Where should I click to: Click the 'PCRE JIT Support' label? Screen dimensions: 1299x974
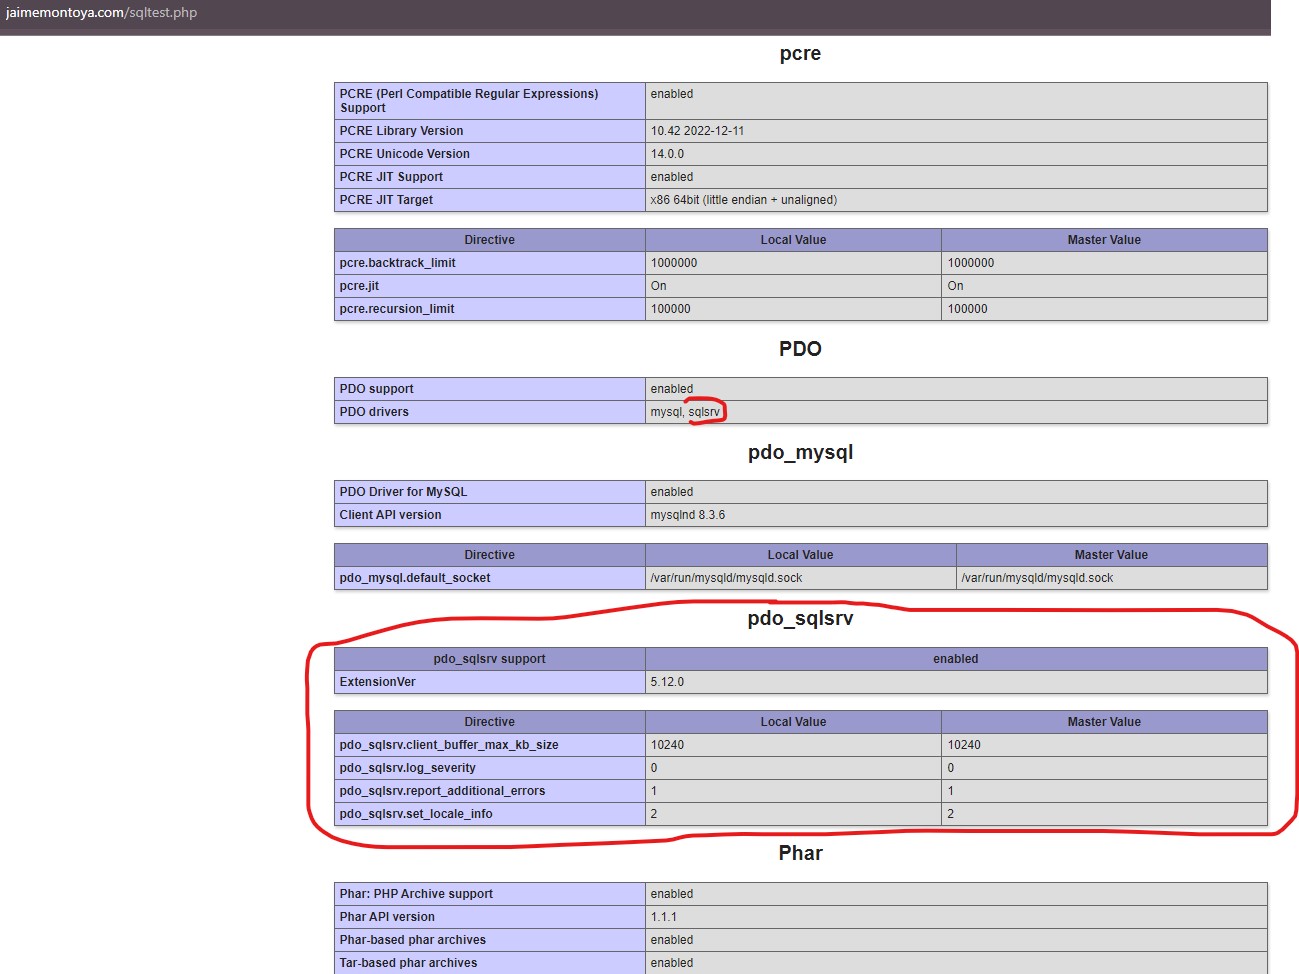coord(391,177)
